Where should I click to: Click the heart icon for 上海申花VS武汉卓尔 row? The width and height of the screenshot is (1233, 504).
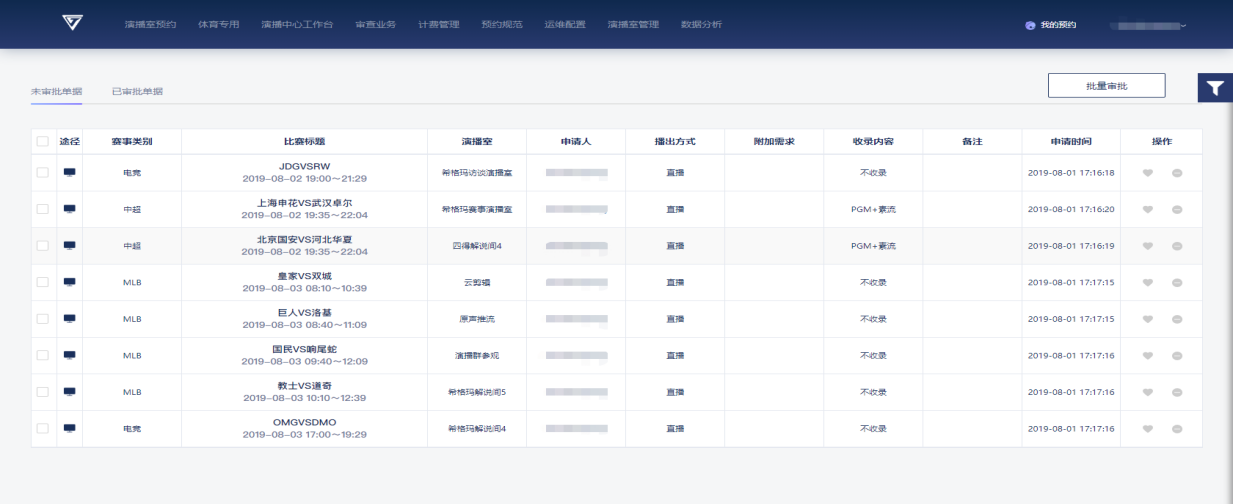point(1148,209)
